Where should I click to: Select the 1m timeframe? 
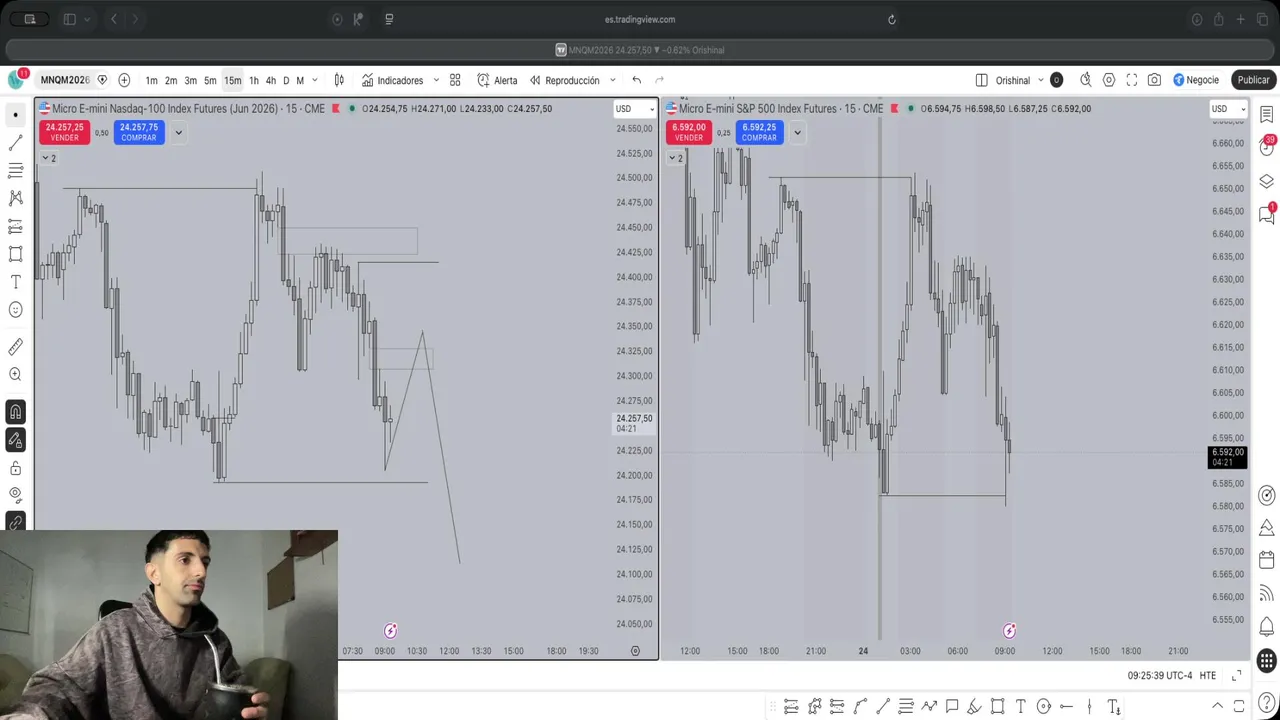pos(151,80)
